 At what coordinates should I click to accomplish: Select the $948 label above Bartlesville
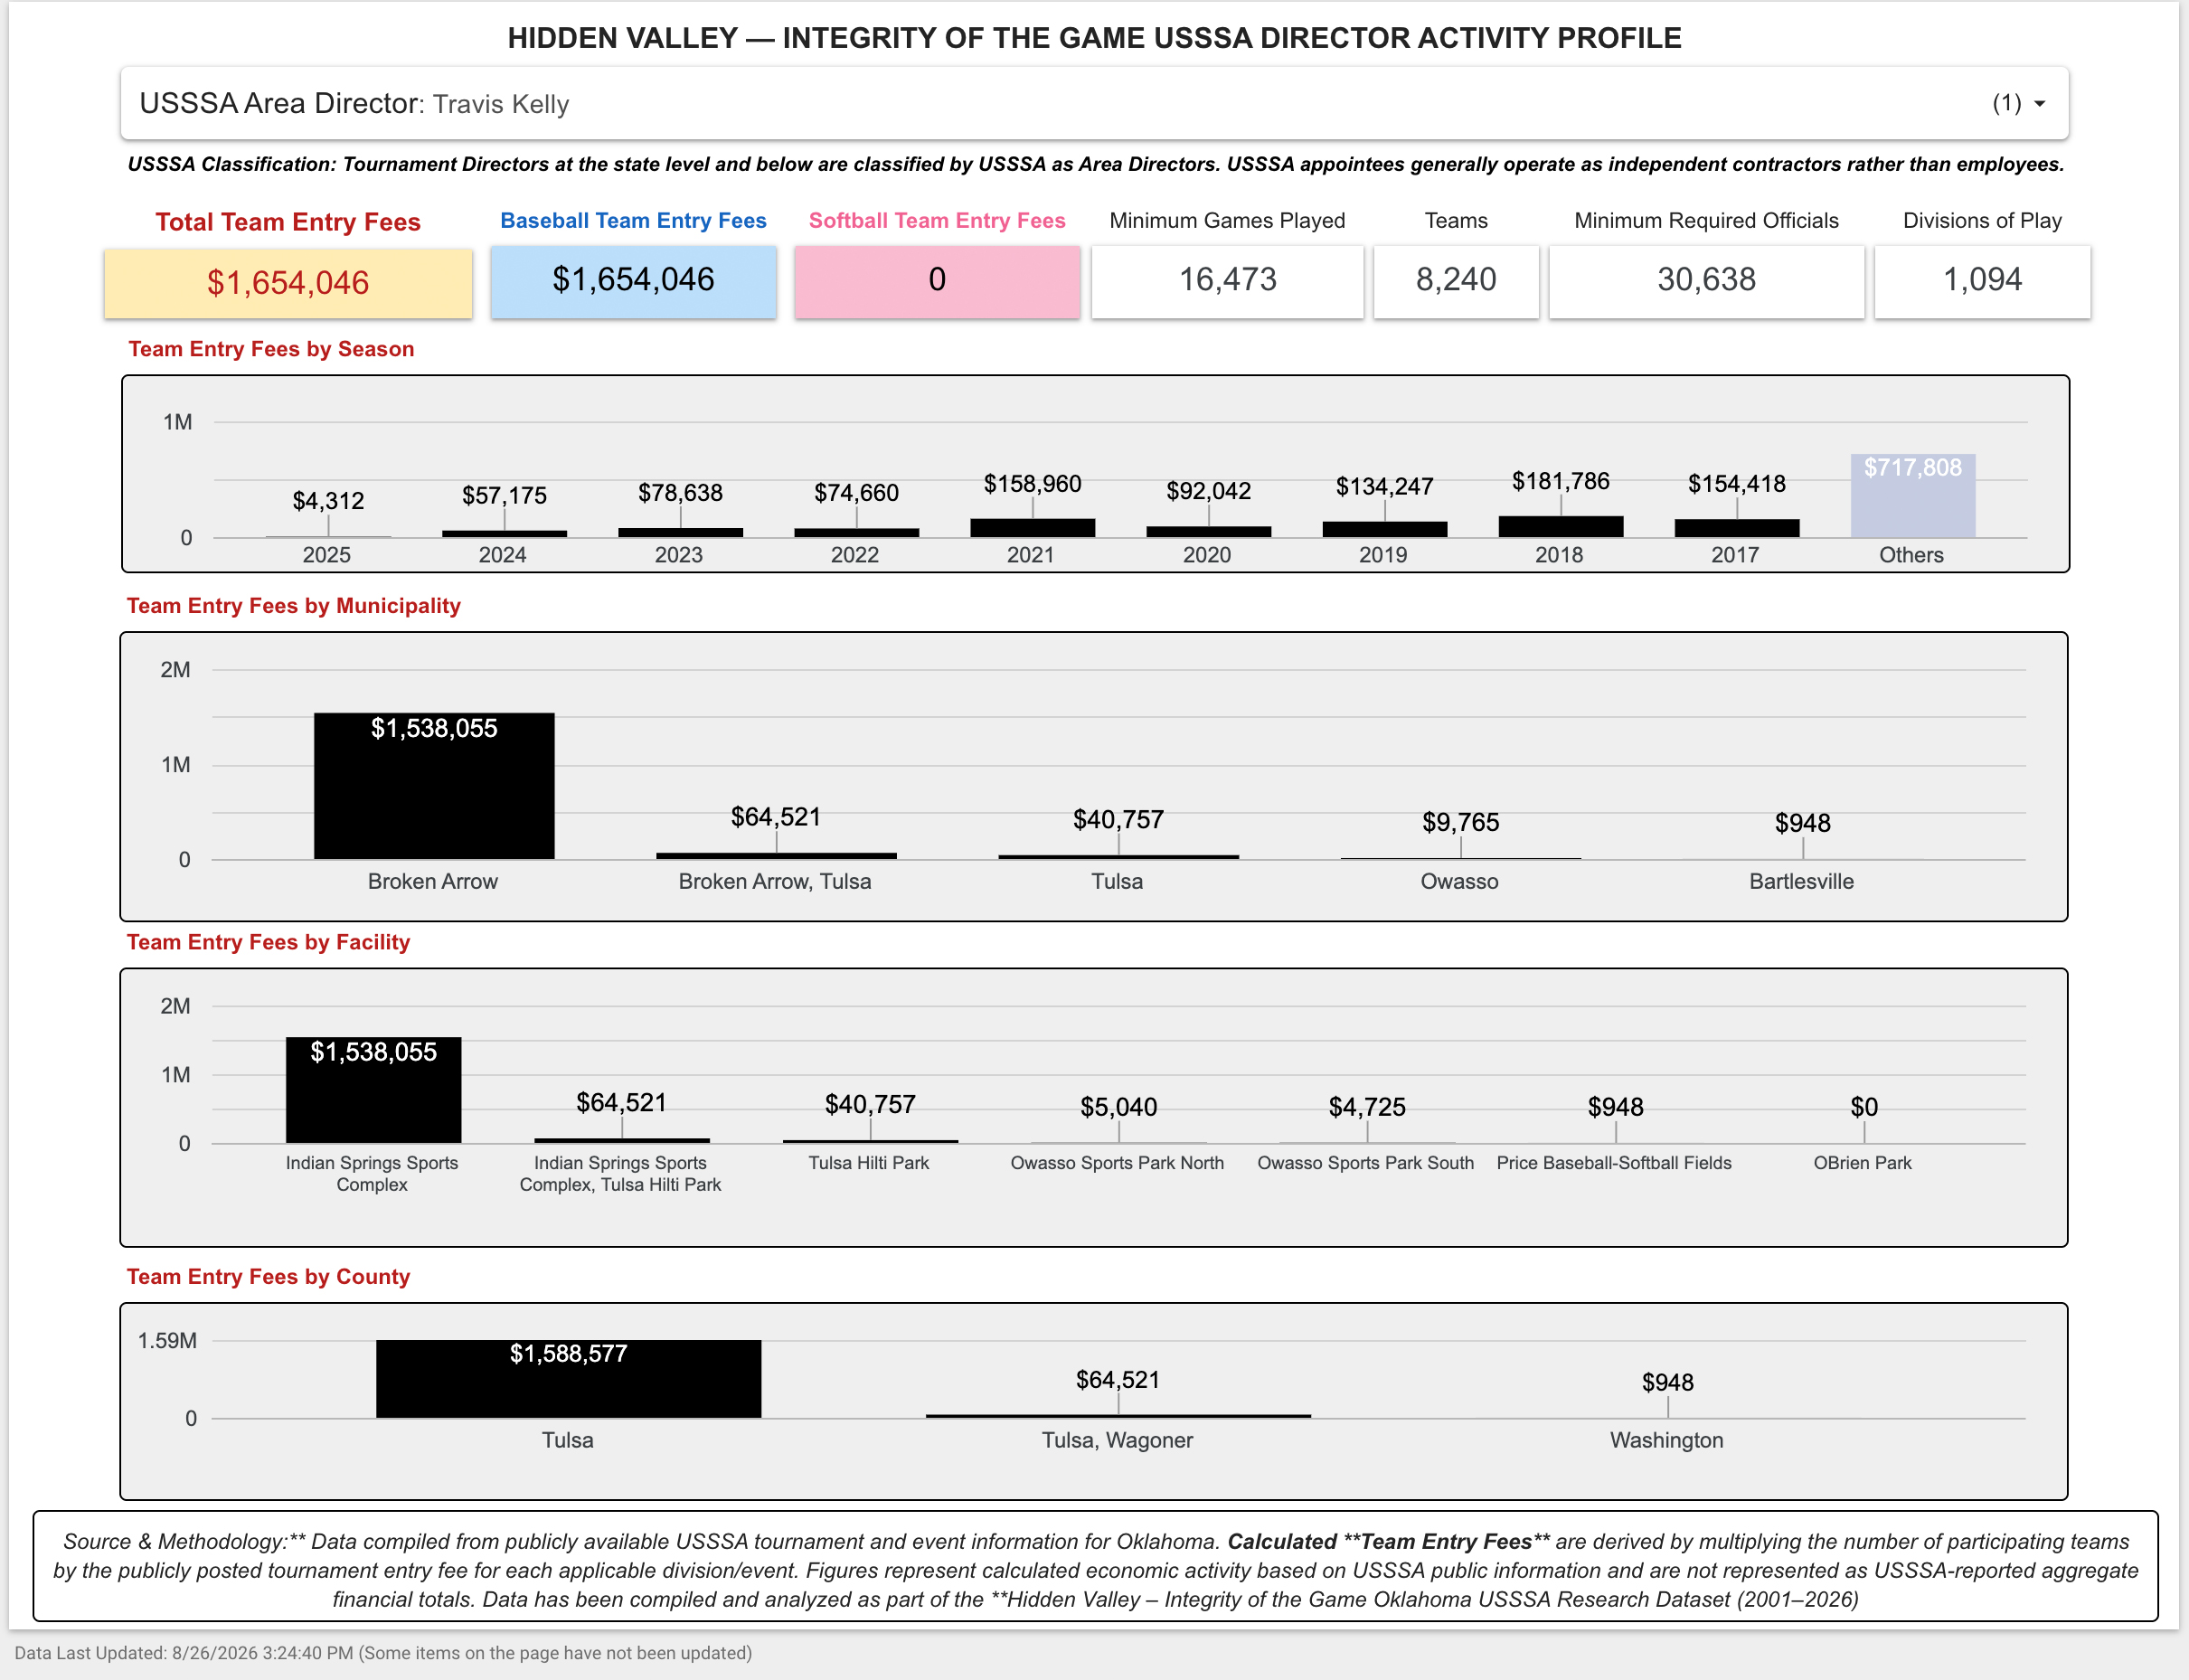point(1802,824)
